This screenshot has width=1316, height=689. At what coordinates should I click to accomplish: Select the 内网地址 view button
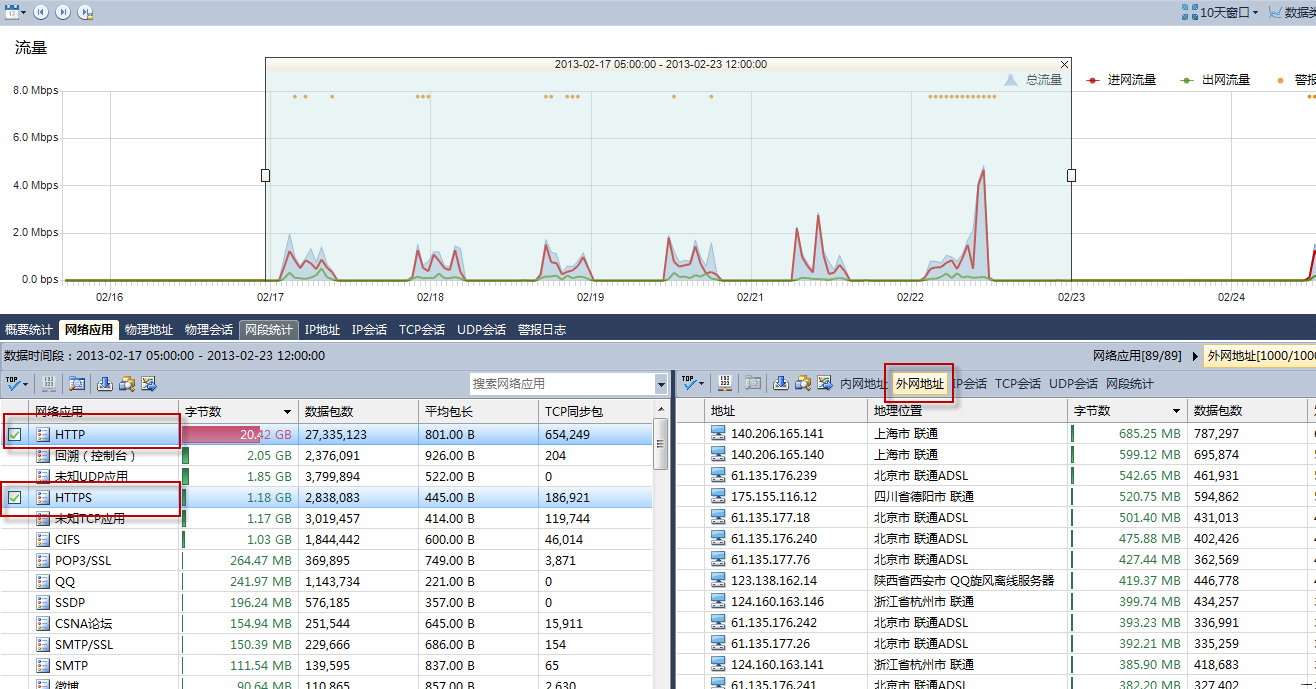tap(863, 383)
